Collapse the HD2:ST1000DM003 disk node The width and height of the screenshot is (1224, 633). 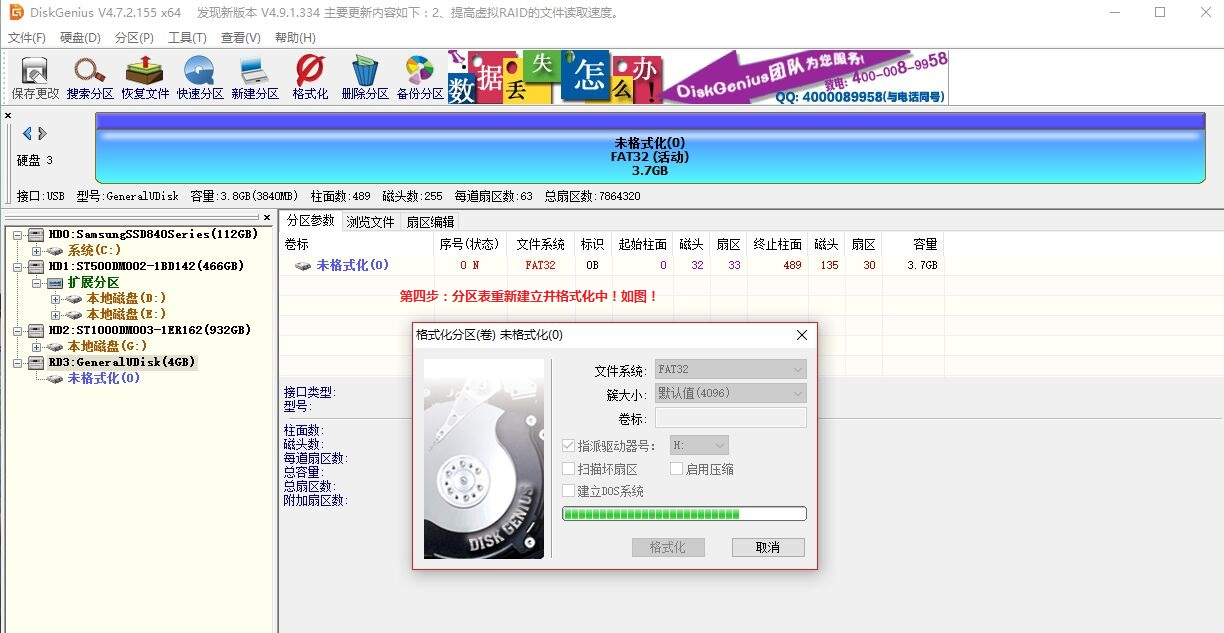coord(17,330)
